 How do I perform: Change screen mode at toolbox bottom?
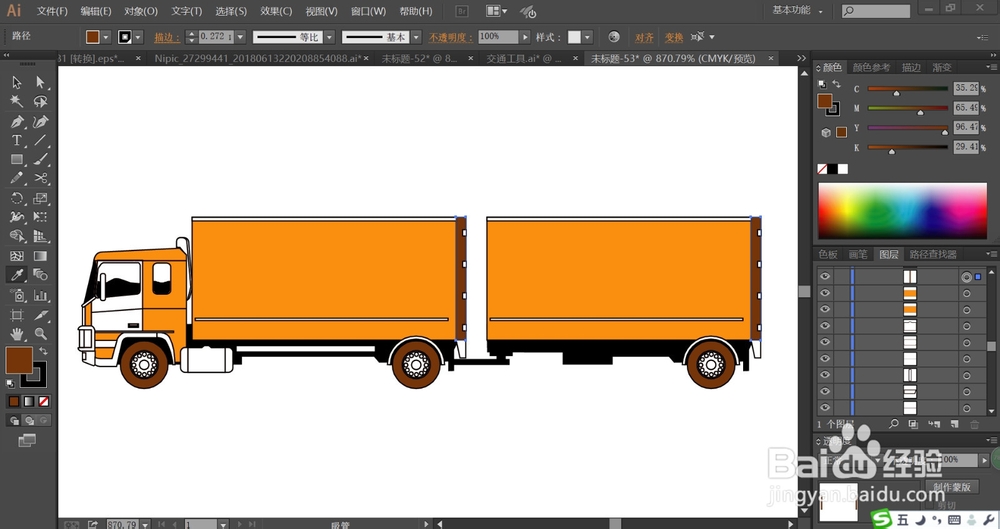point(27,440)
